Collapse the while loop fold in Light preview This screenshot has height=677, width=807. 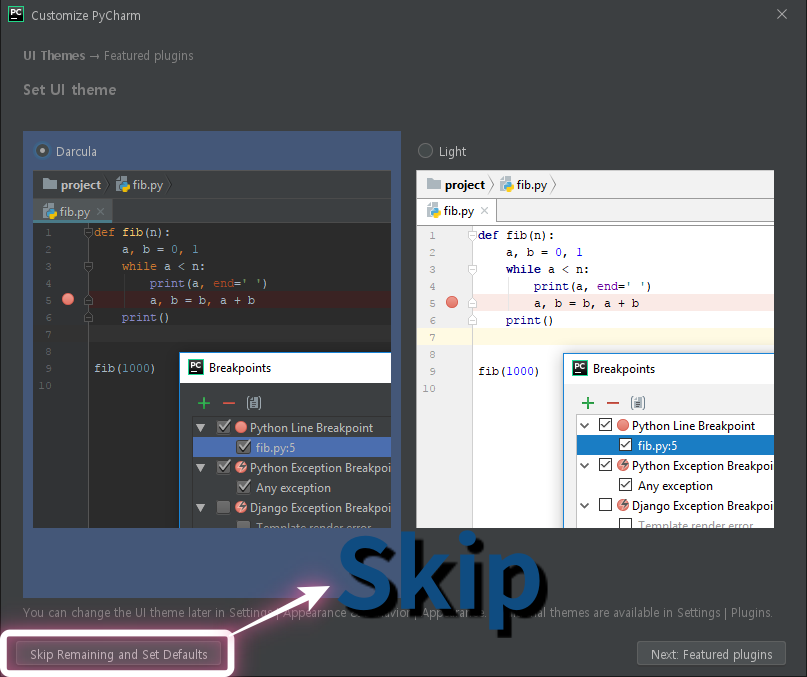(x=472, y=269)
